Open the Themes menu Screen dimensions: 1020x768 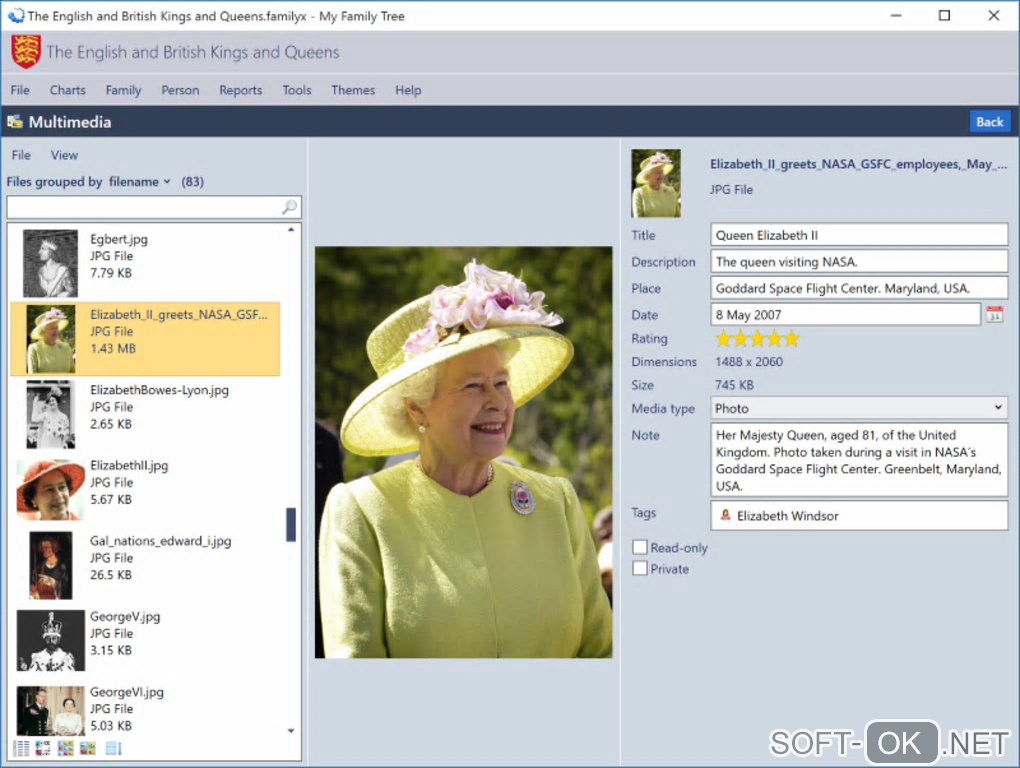pyautogui.click(x=353, y=90)
